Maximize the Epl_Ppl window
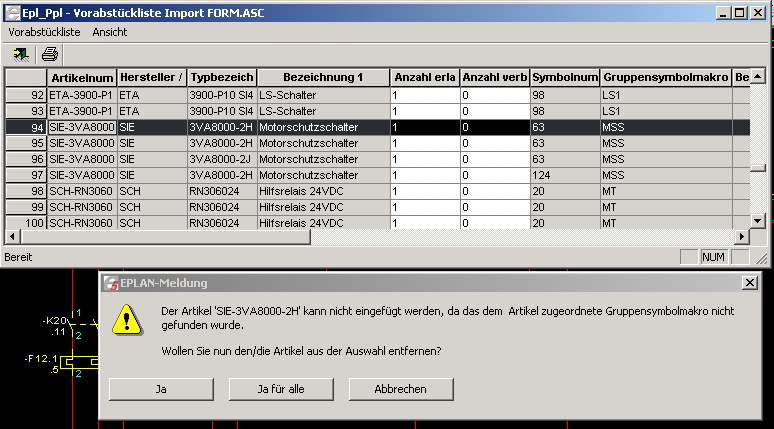774x429 pixels. pos(739,13)
